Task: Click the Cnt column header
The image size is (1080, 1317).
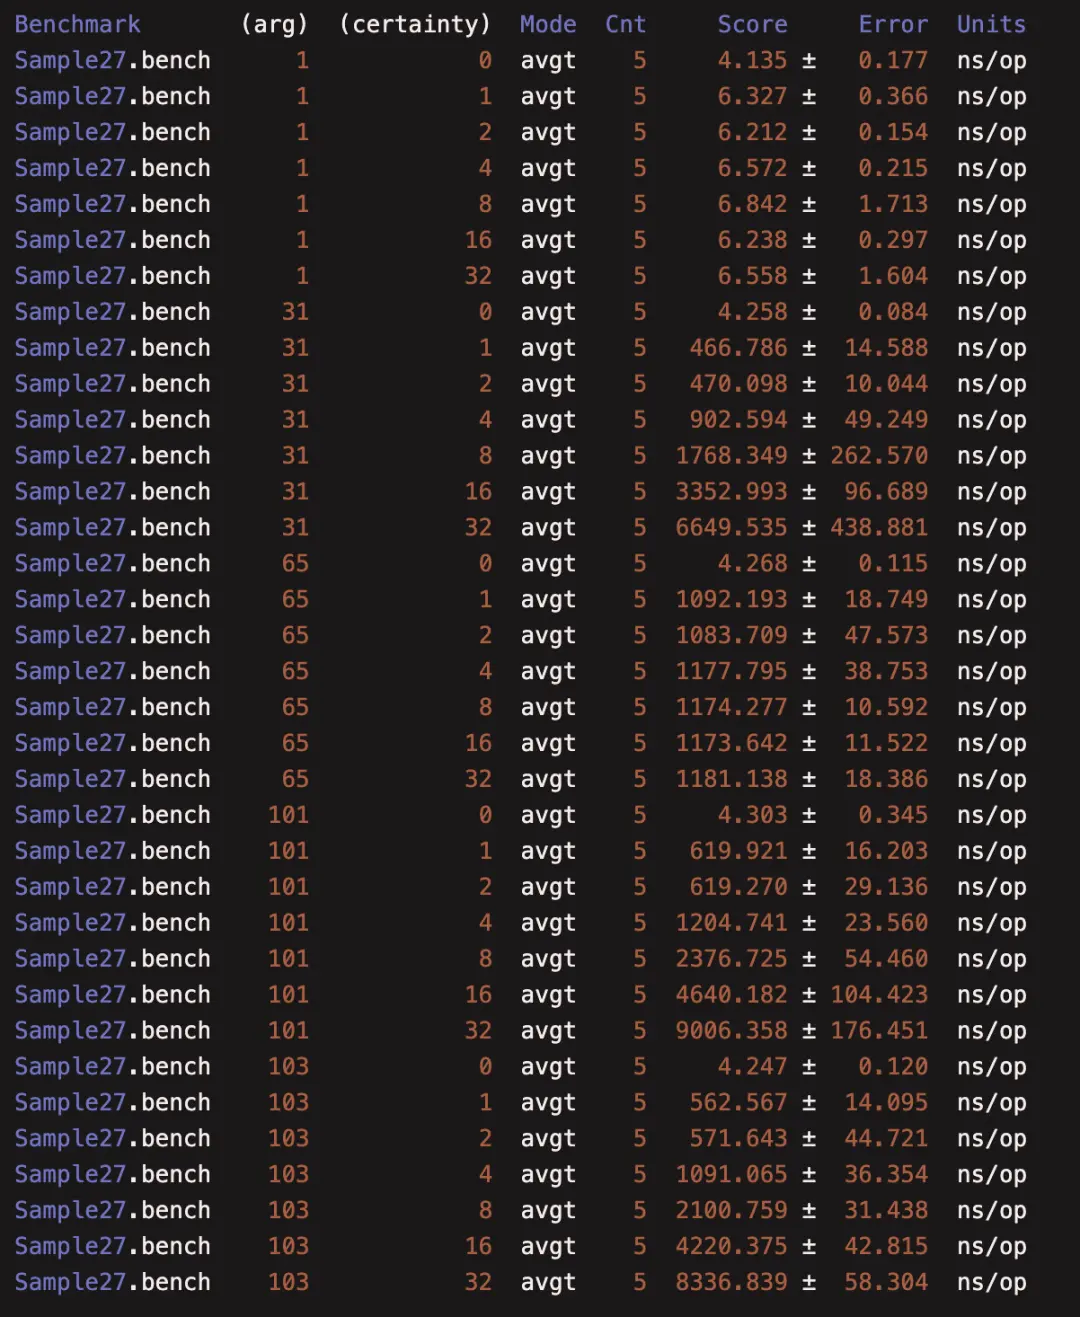Action: [625, 24]
